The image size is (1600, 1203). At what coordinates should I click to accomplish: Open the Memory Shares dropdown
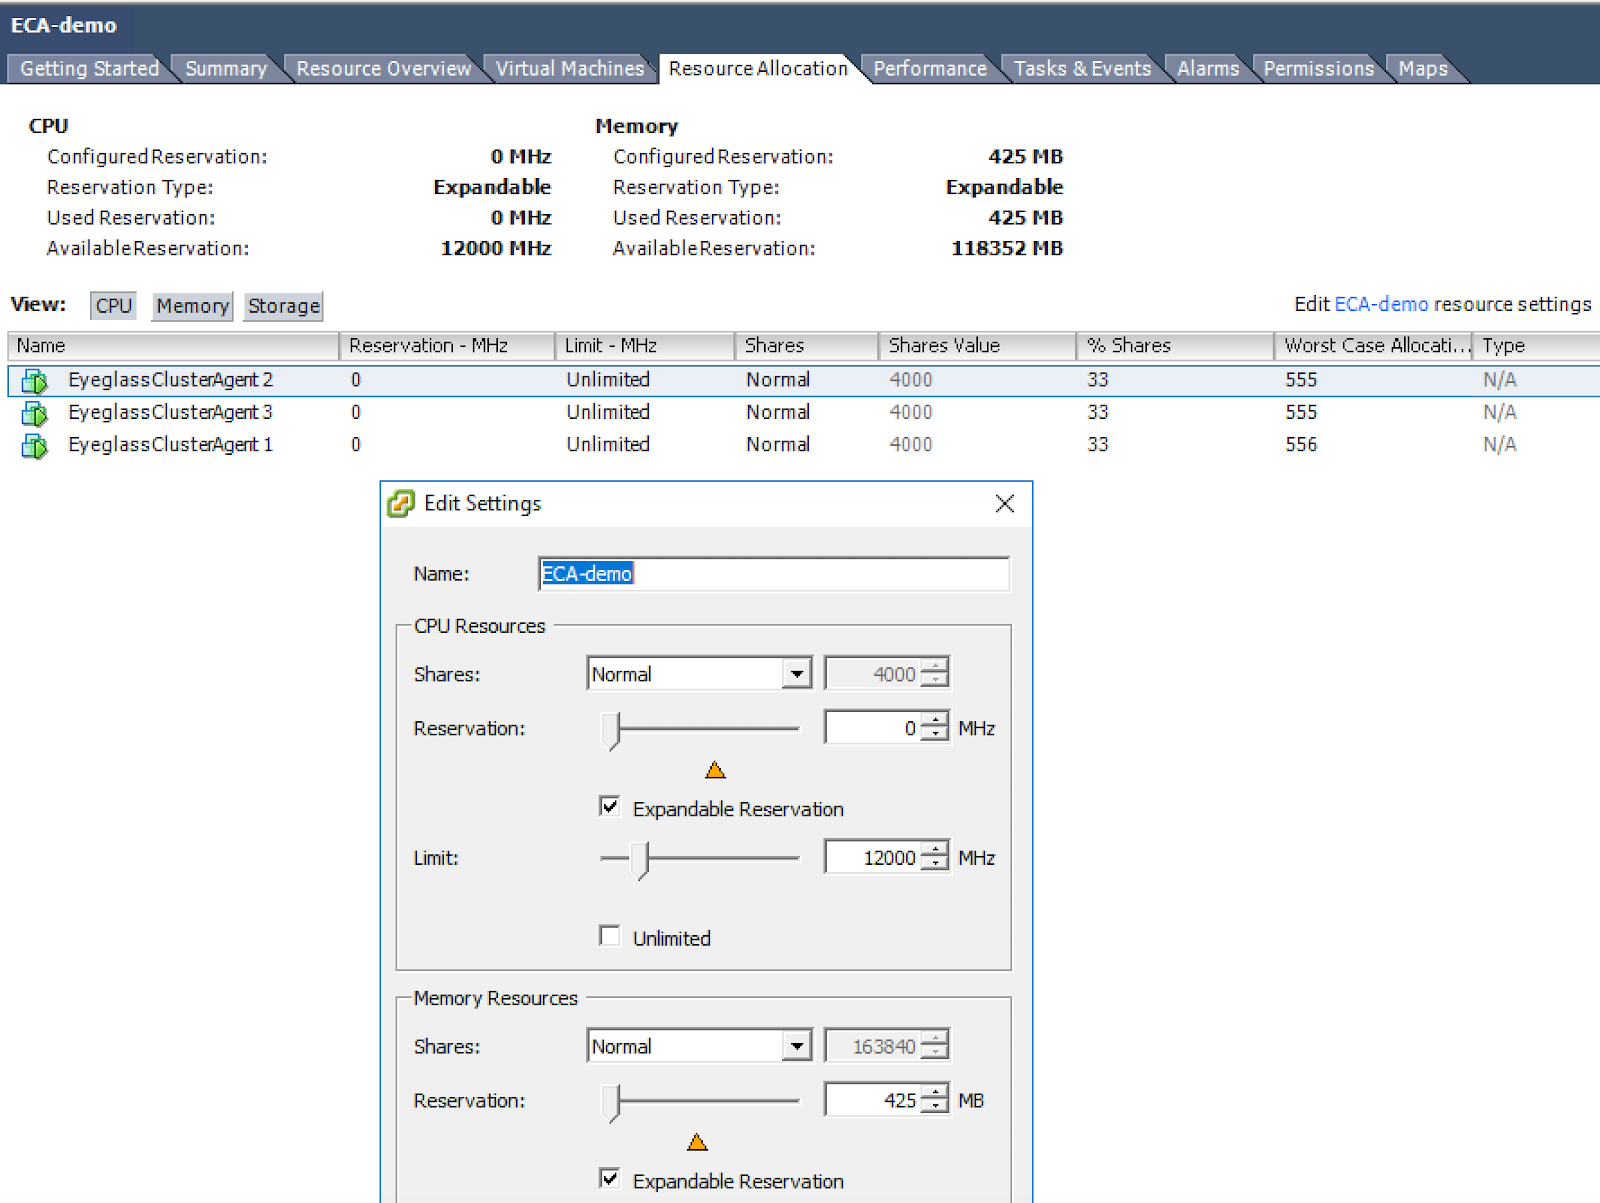pos(797,1046)
